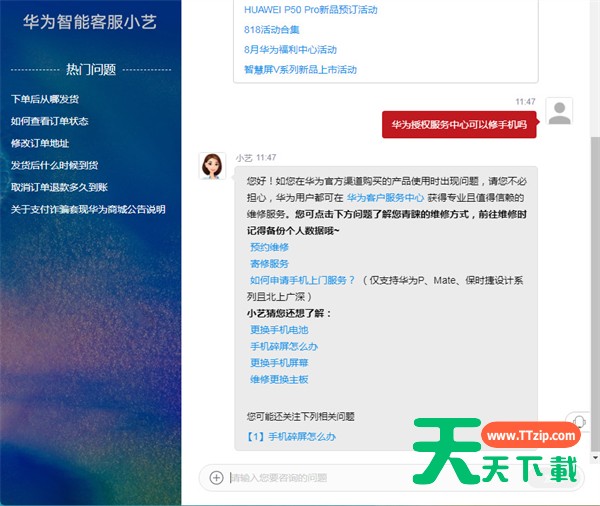
Task: Open related question 【1】手机碎屏怎么办
Action: [292, 436]
